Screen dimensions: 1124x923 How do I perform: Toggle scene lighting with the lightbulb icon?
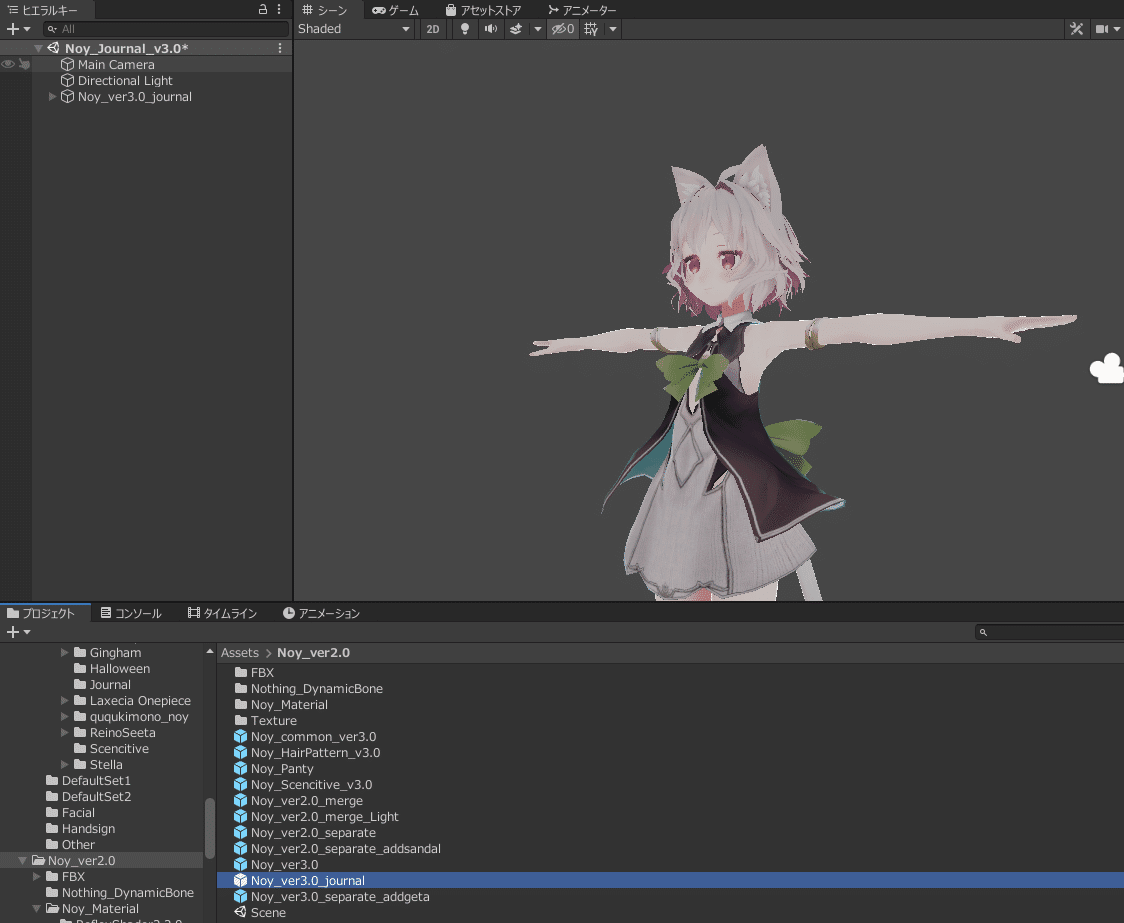pos(465,29)
